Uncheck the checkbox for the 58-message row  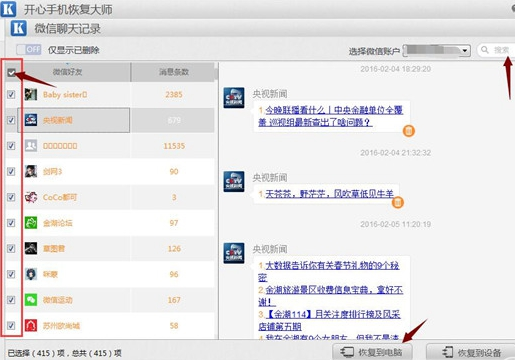click(x=11, y=325)
